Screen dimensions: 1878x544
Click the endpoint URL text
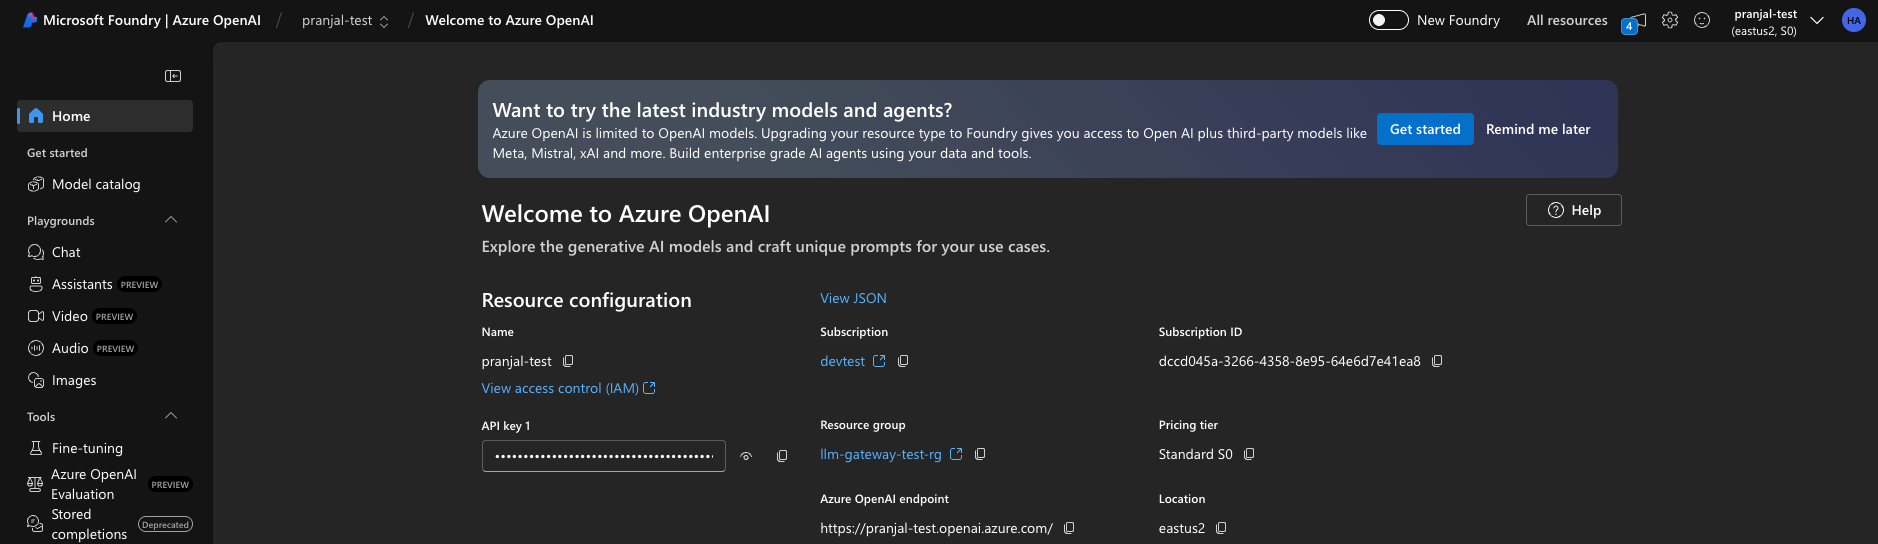click(x=936, y=528)
